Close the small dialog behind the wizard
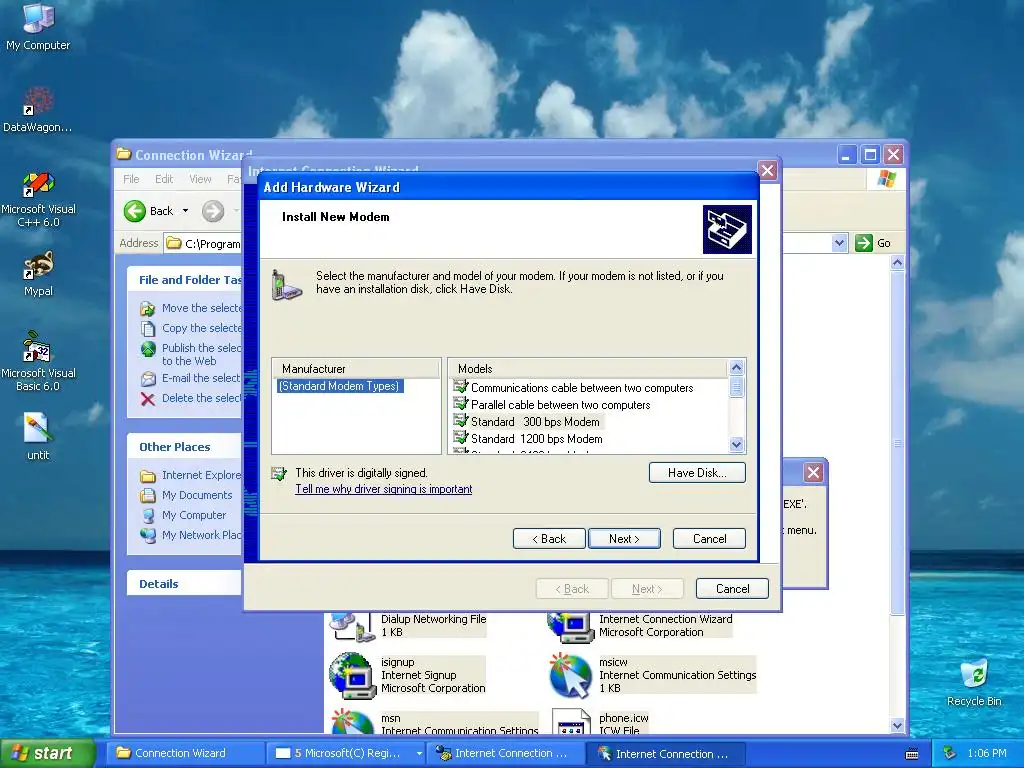Viewport: 1024px width, 768px height. (813, 472)
